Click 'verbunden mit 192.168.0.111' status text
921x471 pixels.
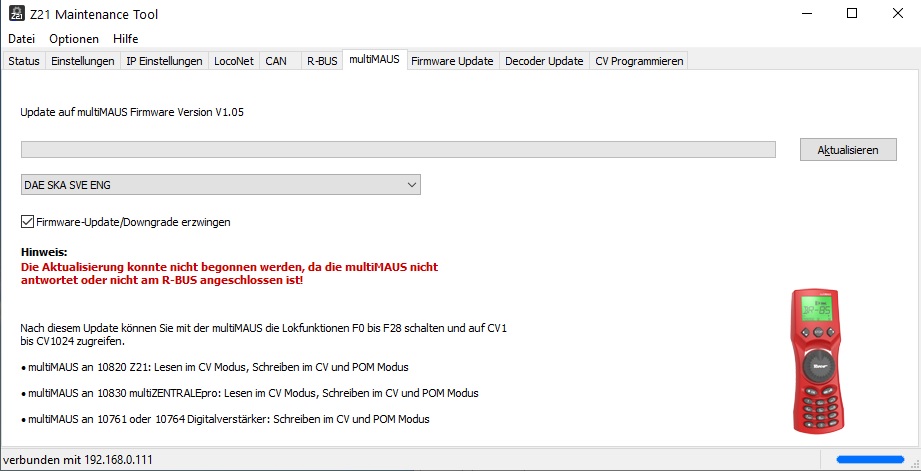click(78, 460)
